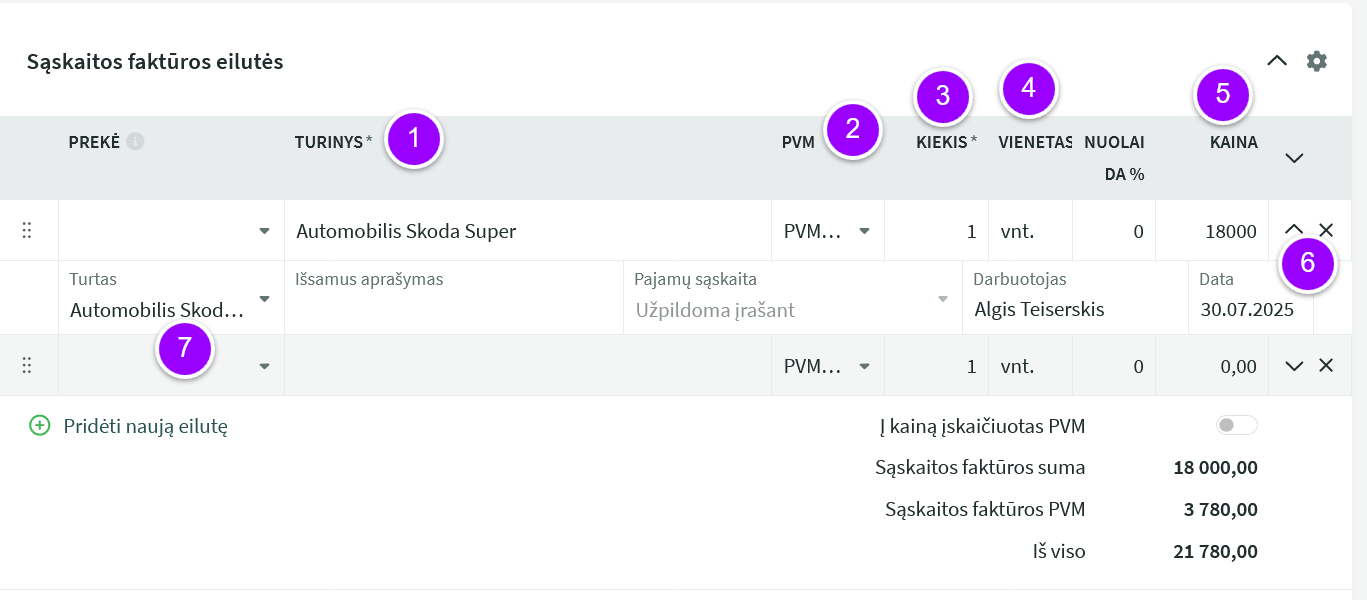Open the Prekė dropdown in first row
This screenshot has height=600, width=1367.
pos(172,231)
